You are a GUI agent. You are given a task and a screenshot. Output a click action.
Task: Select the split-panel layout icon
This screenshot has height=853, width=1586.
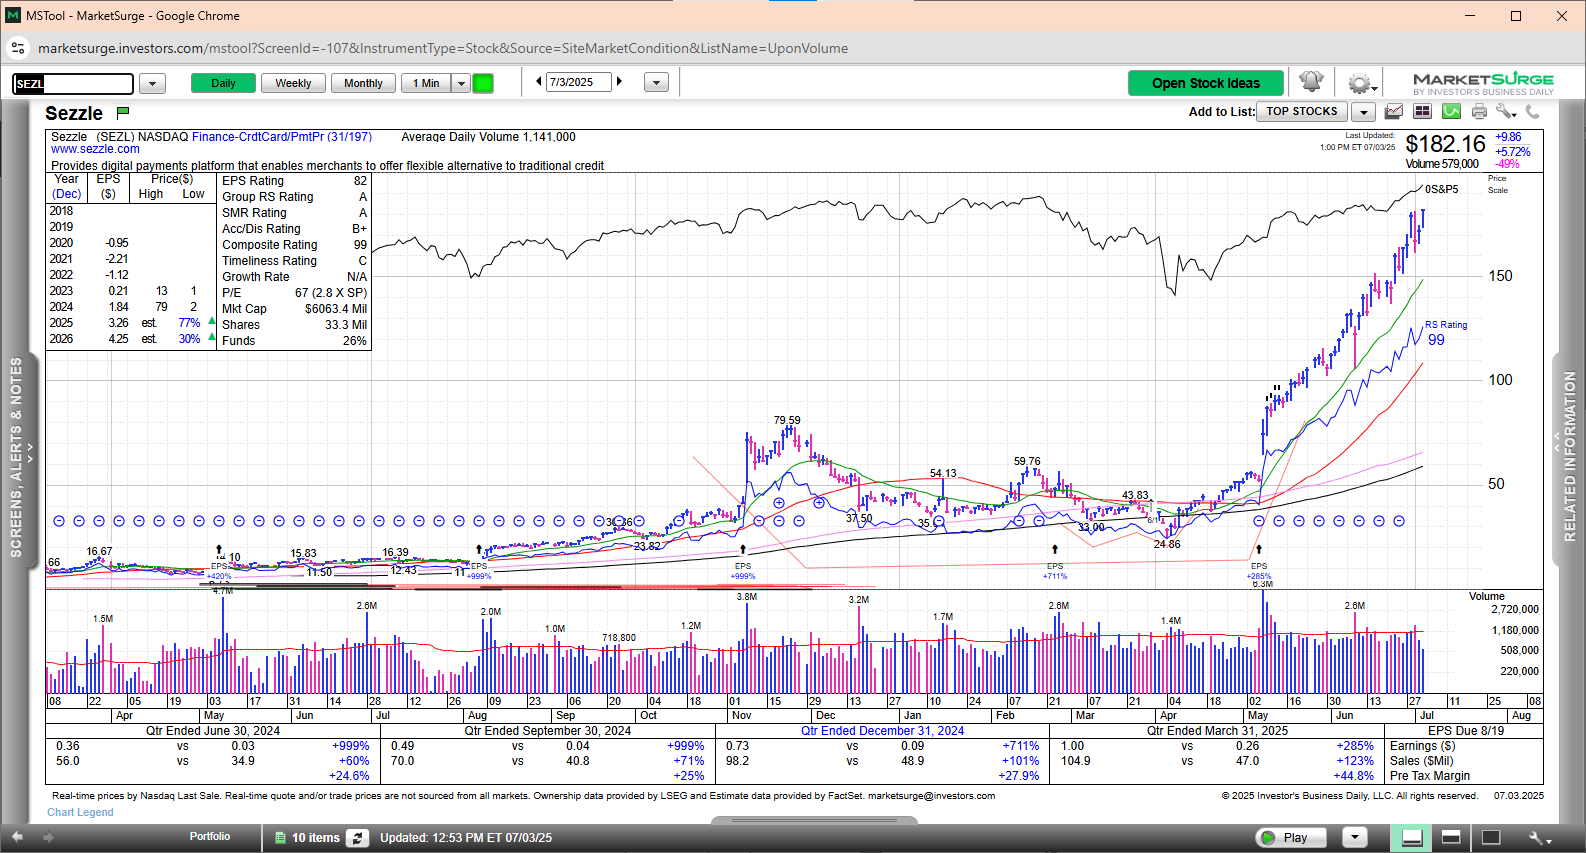coord(1451,837)
